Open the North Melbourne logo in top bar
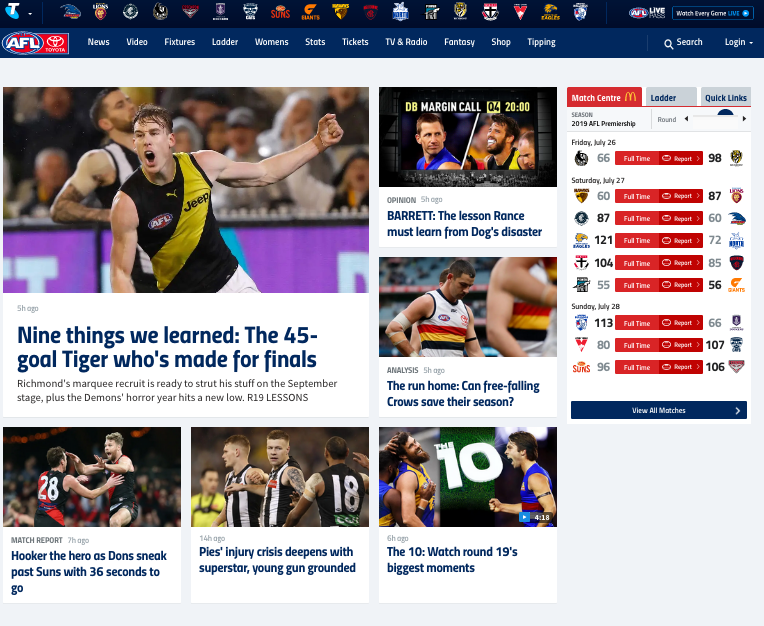764x626 pixels. click(x=400, y=12)
